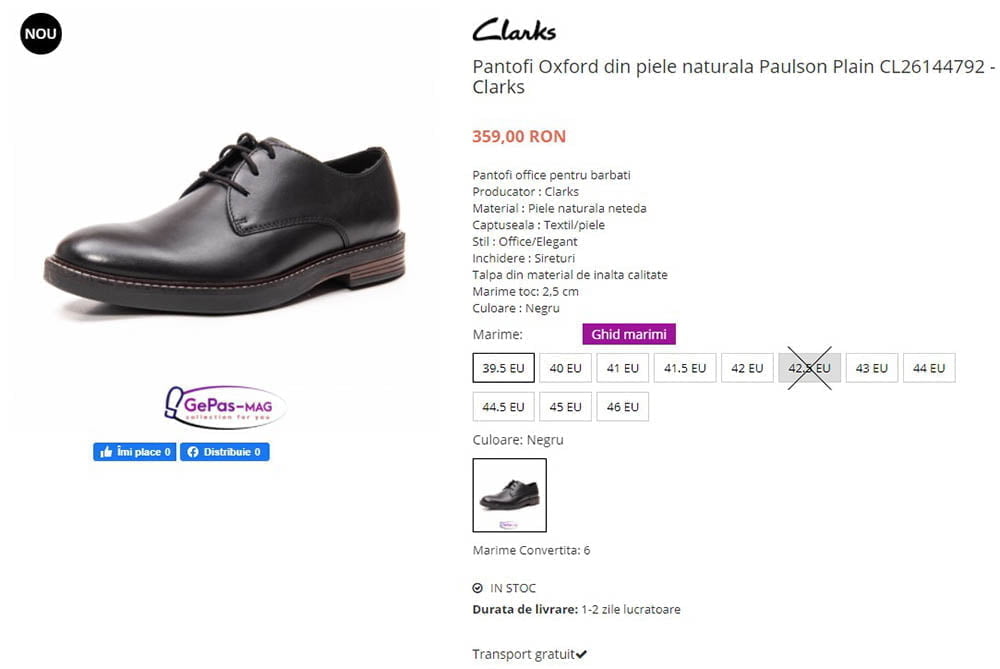Share product with Facebook Distribuie button
This screenshot has height=669, width=1000.
pyautogui.click(x=224, y=452)
